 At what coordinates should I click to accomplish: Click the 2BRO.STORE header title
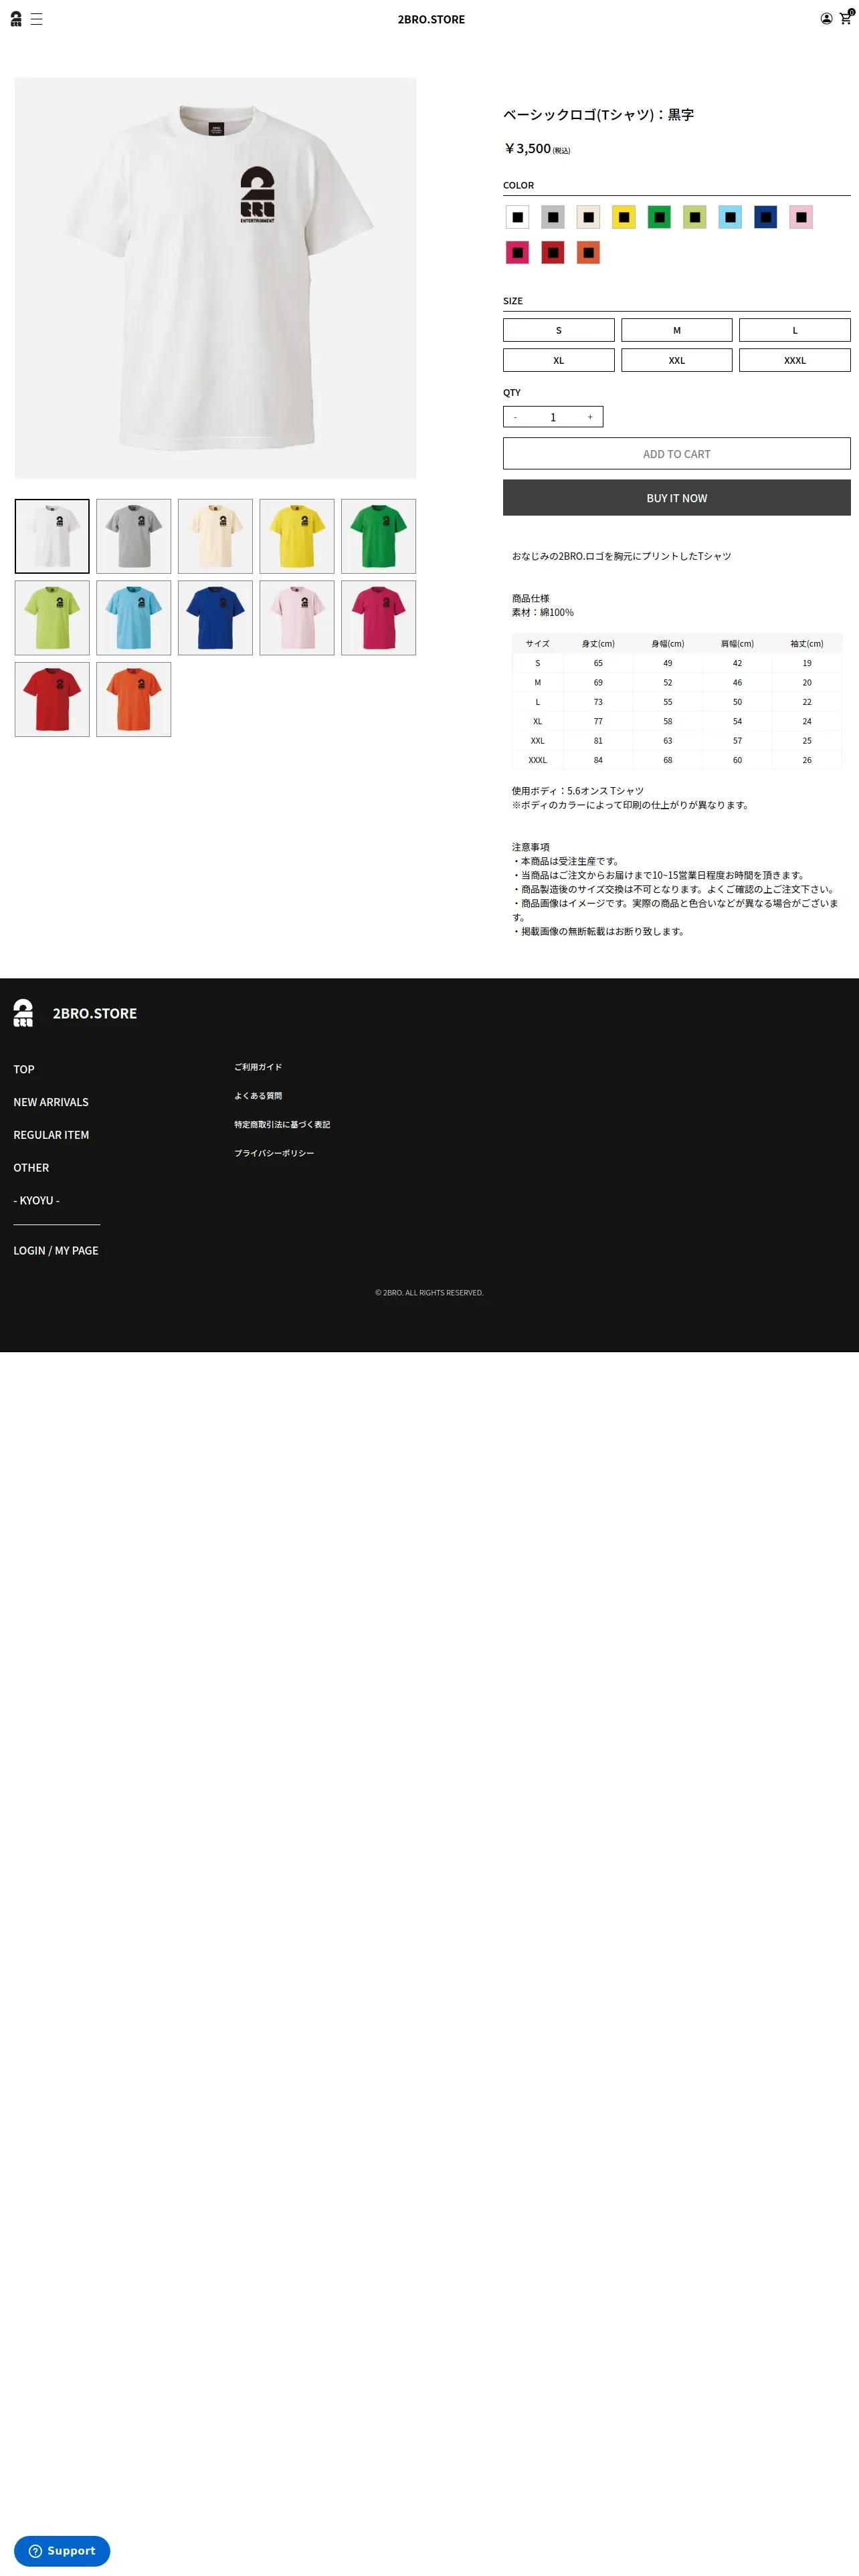[x=431, y=19]
